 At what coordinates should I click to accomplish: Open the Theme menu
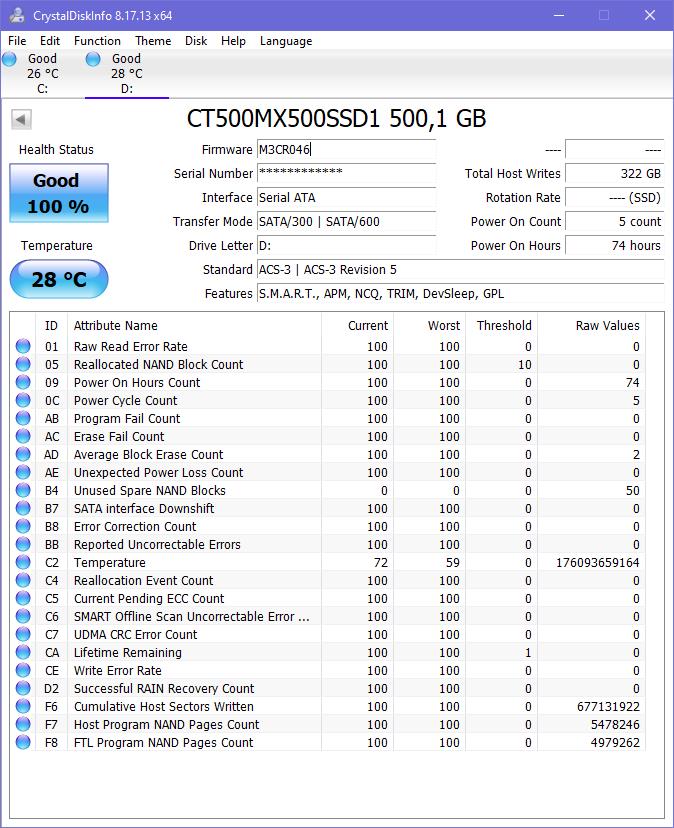pos(153,41)
